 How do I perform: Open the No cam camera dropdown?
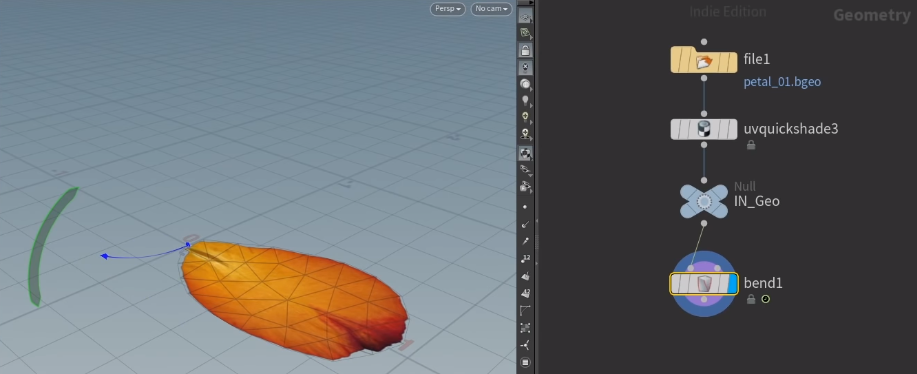tap(491, 9)
